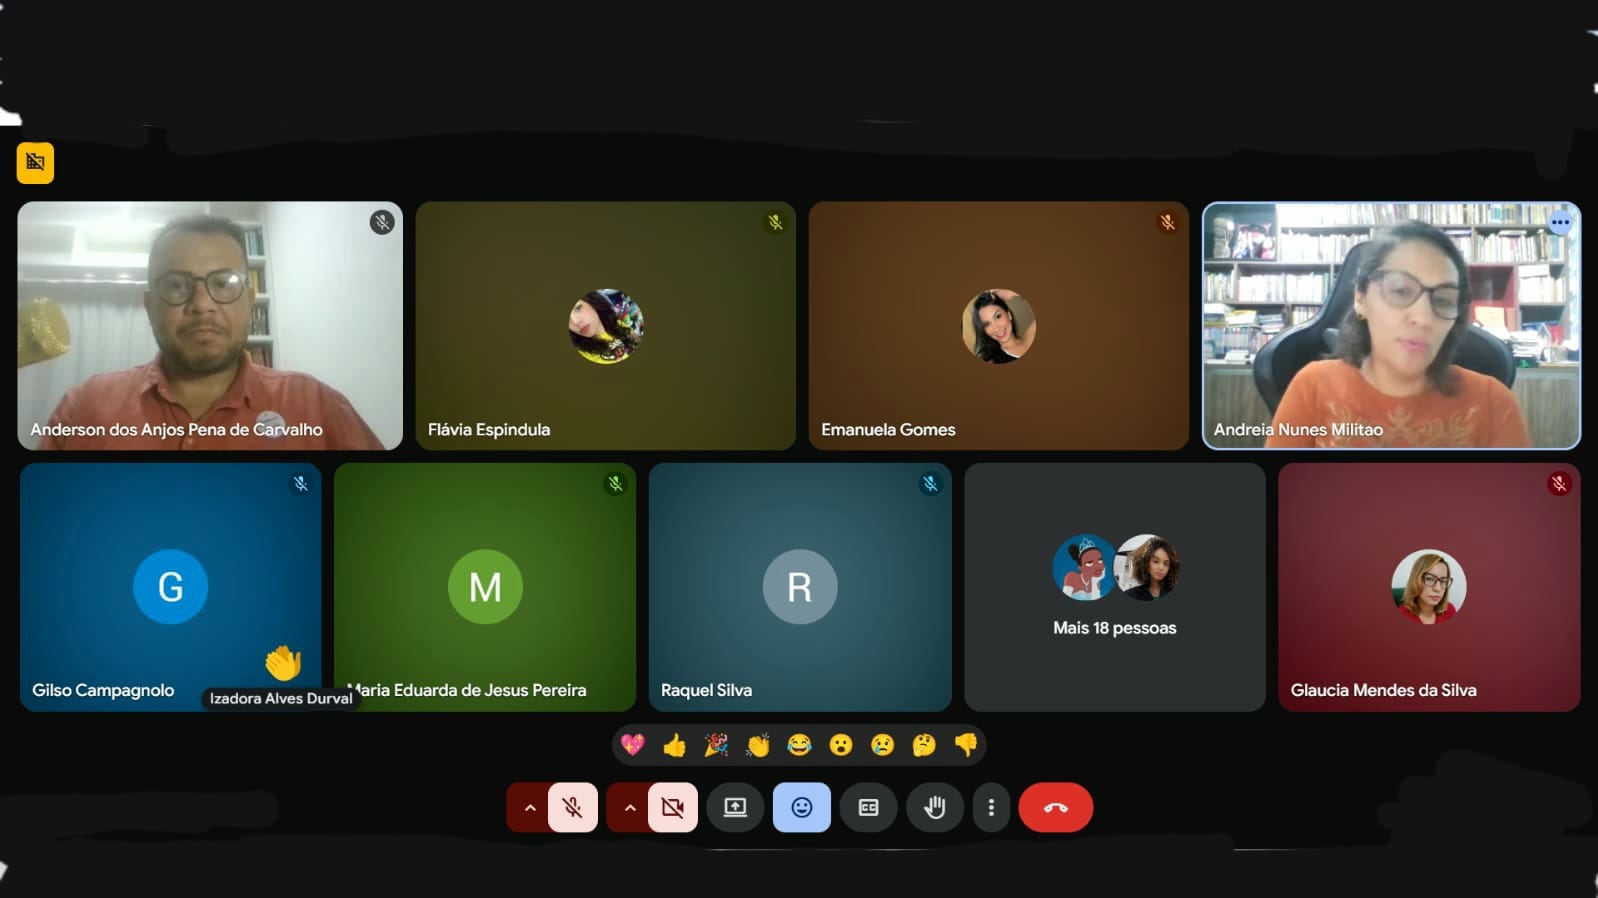Toggle the microphone mute button
Image resolution: width=1598 pixels, height=898 pixels.
tap(573, 807)
